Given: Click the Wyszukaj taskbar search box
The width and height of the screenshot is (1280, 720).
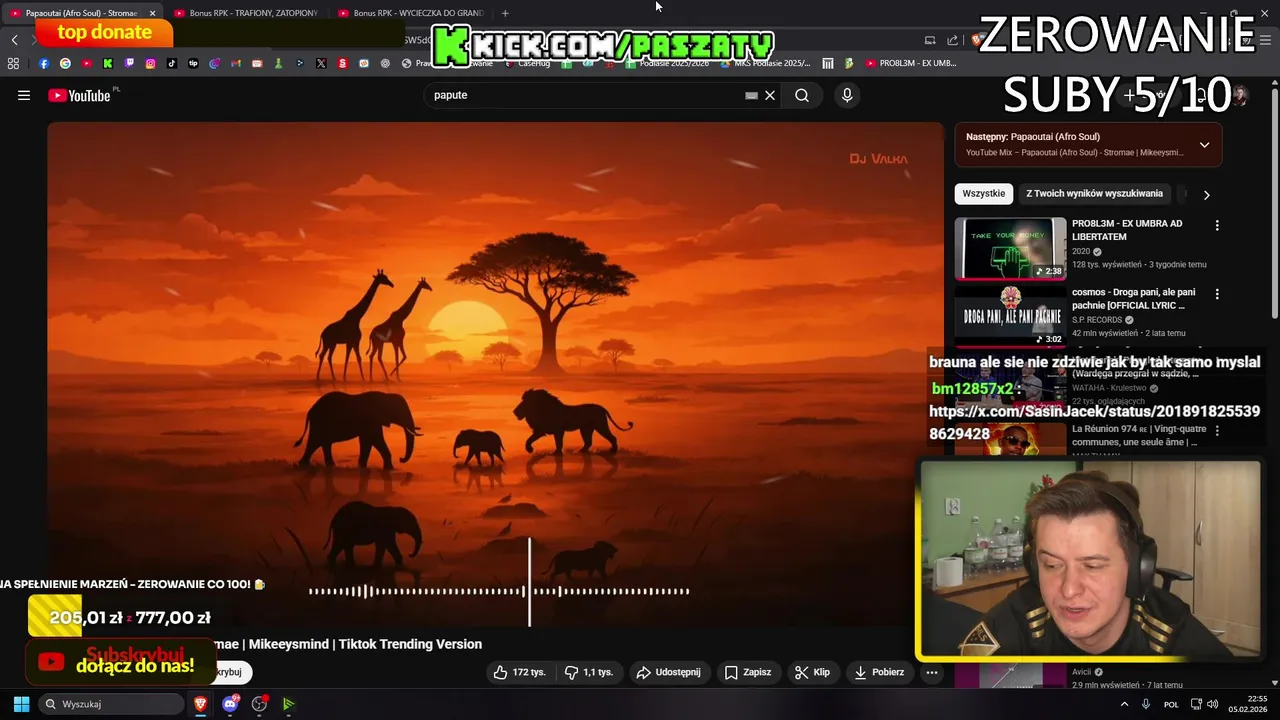Looking at the screenshot, I should coord(110,704).
